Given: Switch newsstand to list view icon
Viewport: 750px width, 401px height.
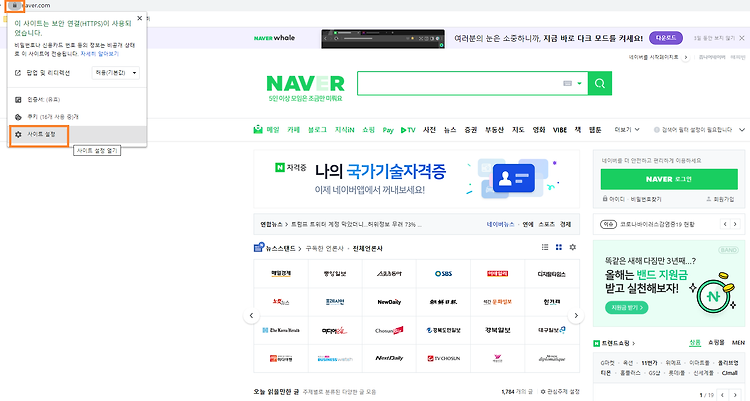Looking at the screenshot, I should (x=545, y=247).
